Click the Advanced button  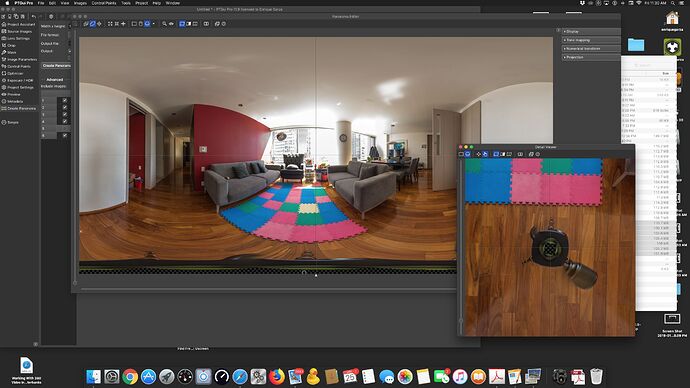[55, 80]
